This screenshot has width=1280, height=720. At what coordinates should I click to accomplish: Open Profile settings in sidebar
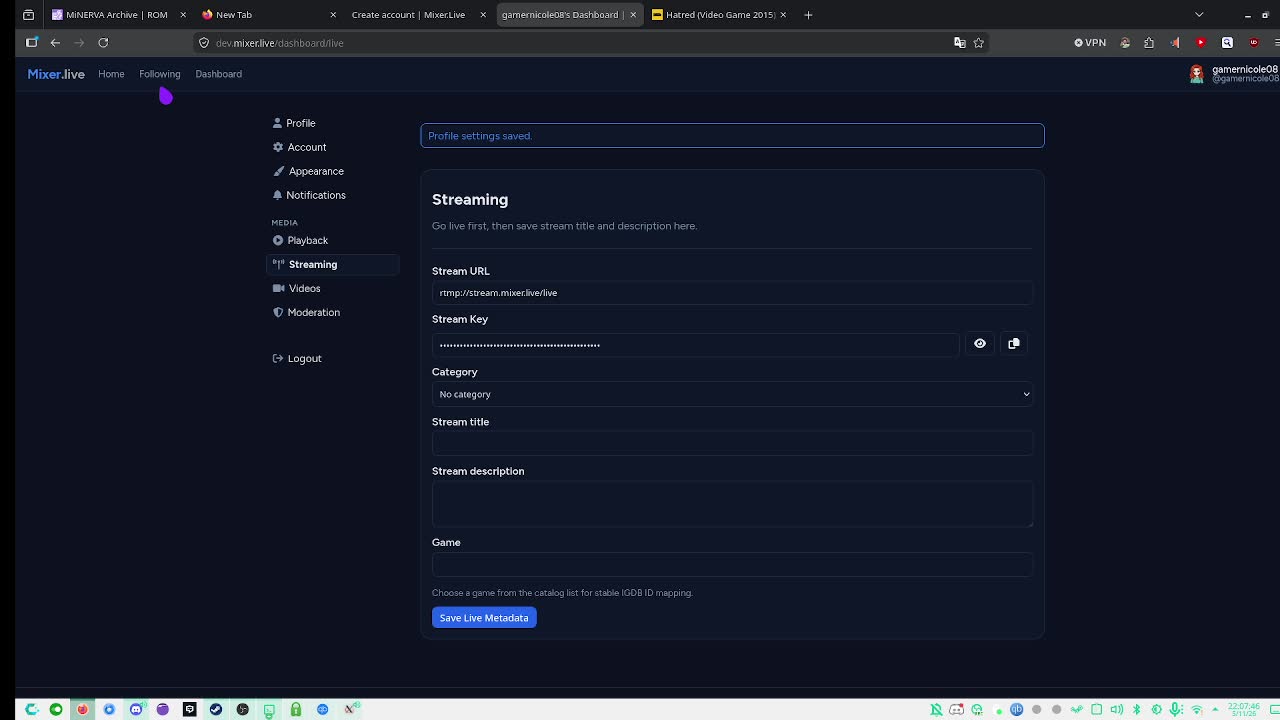(294, 123)
